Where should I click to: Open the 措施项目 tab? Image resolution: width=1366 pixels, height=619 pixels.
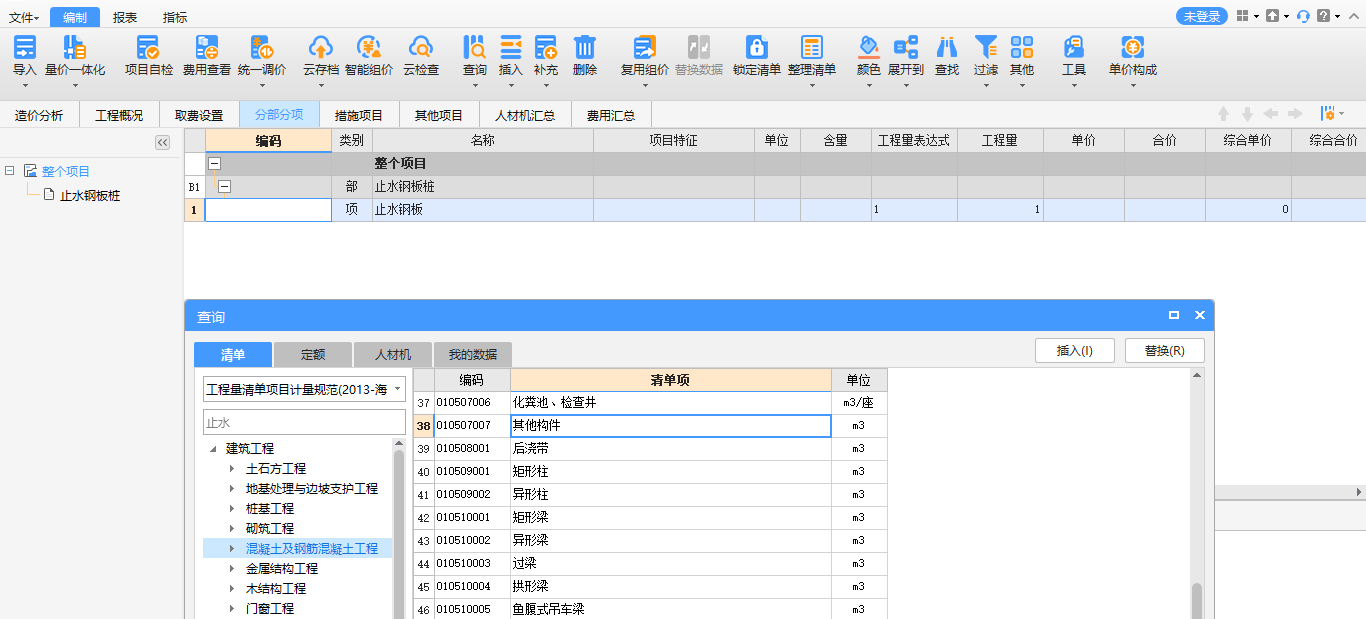click(359, 115)
